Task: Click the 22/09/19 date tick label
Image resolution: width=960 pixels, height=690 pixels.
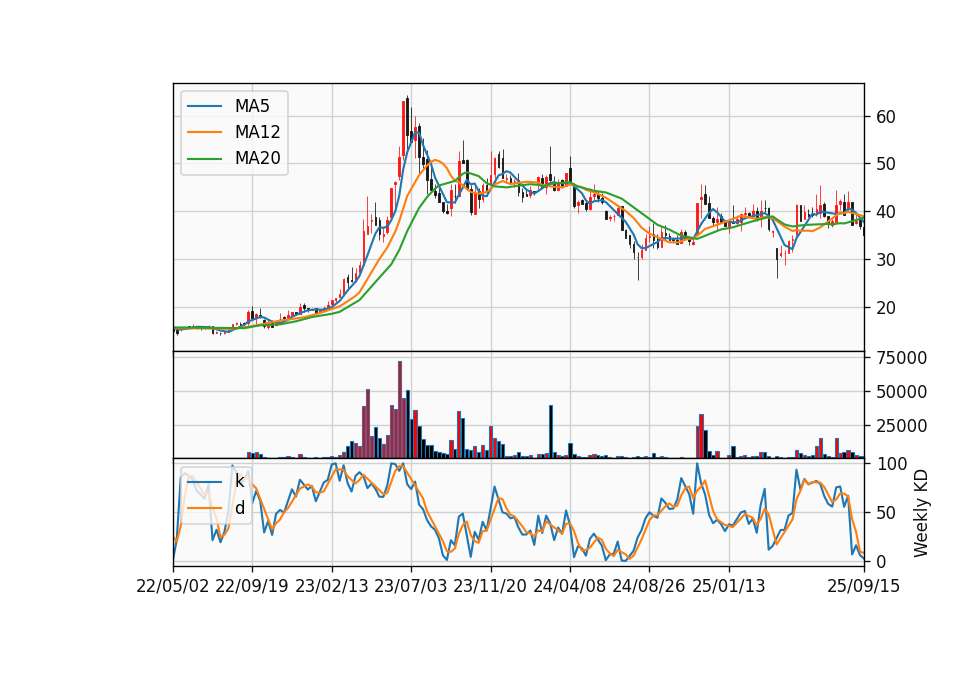Action: (x=252, y=586)
